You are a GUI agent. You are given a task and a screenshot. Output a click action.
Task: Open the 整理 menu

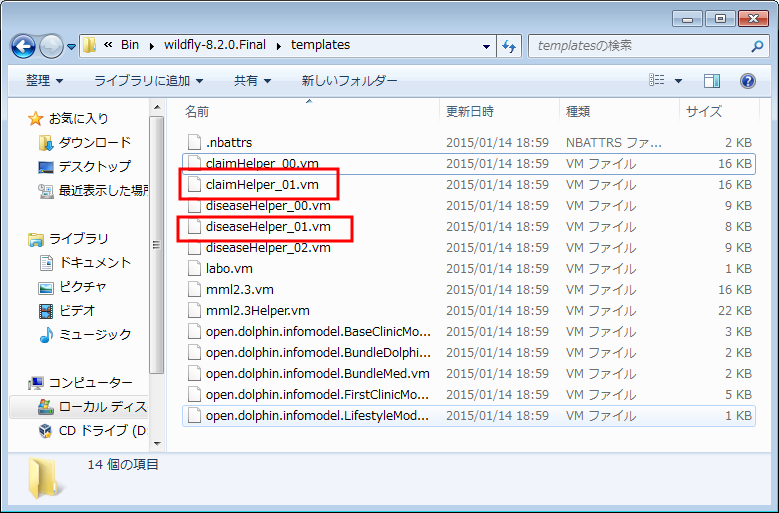click(44, 80)
